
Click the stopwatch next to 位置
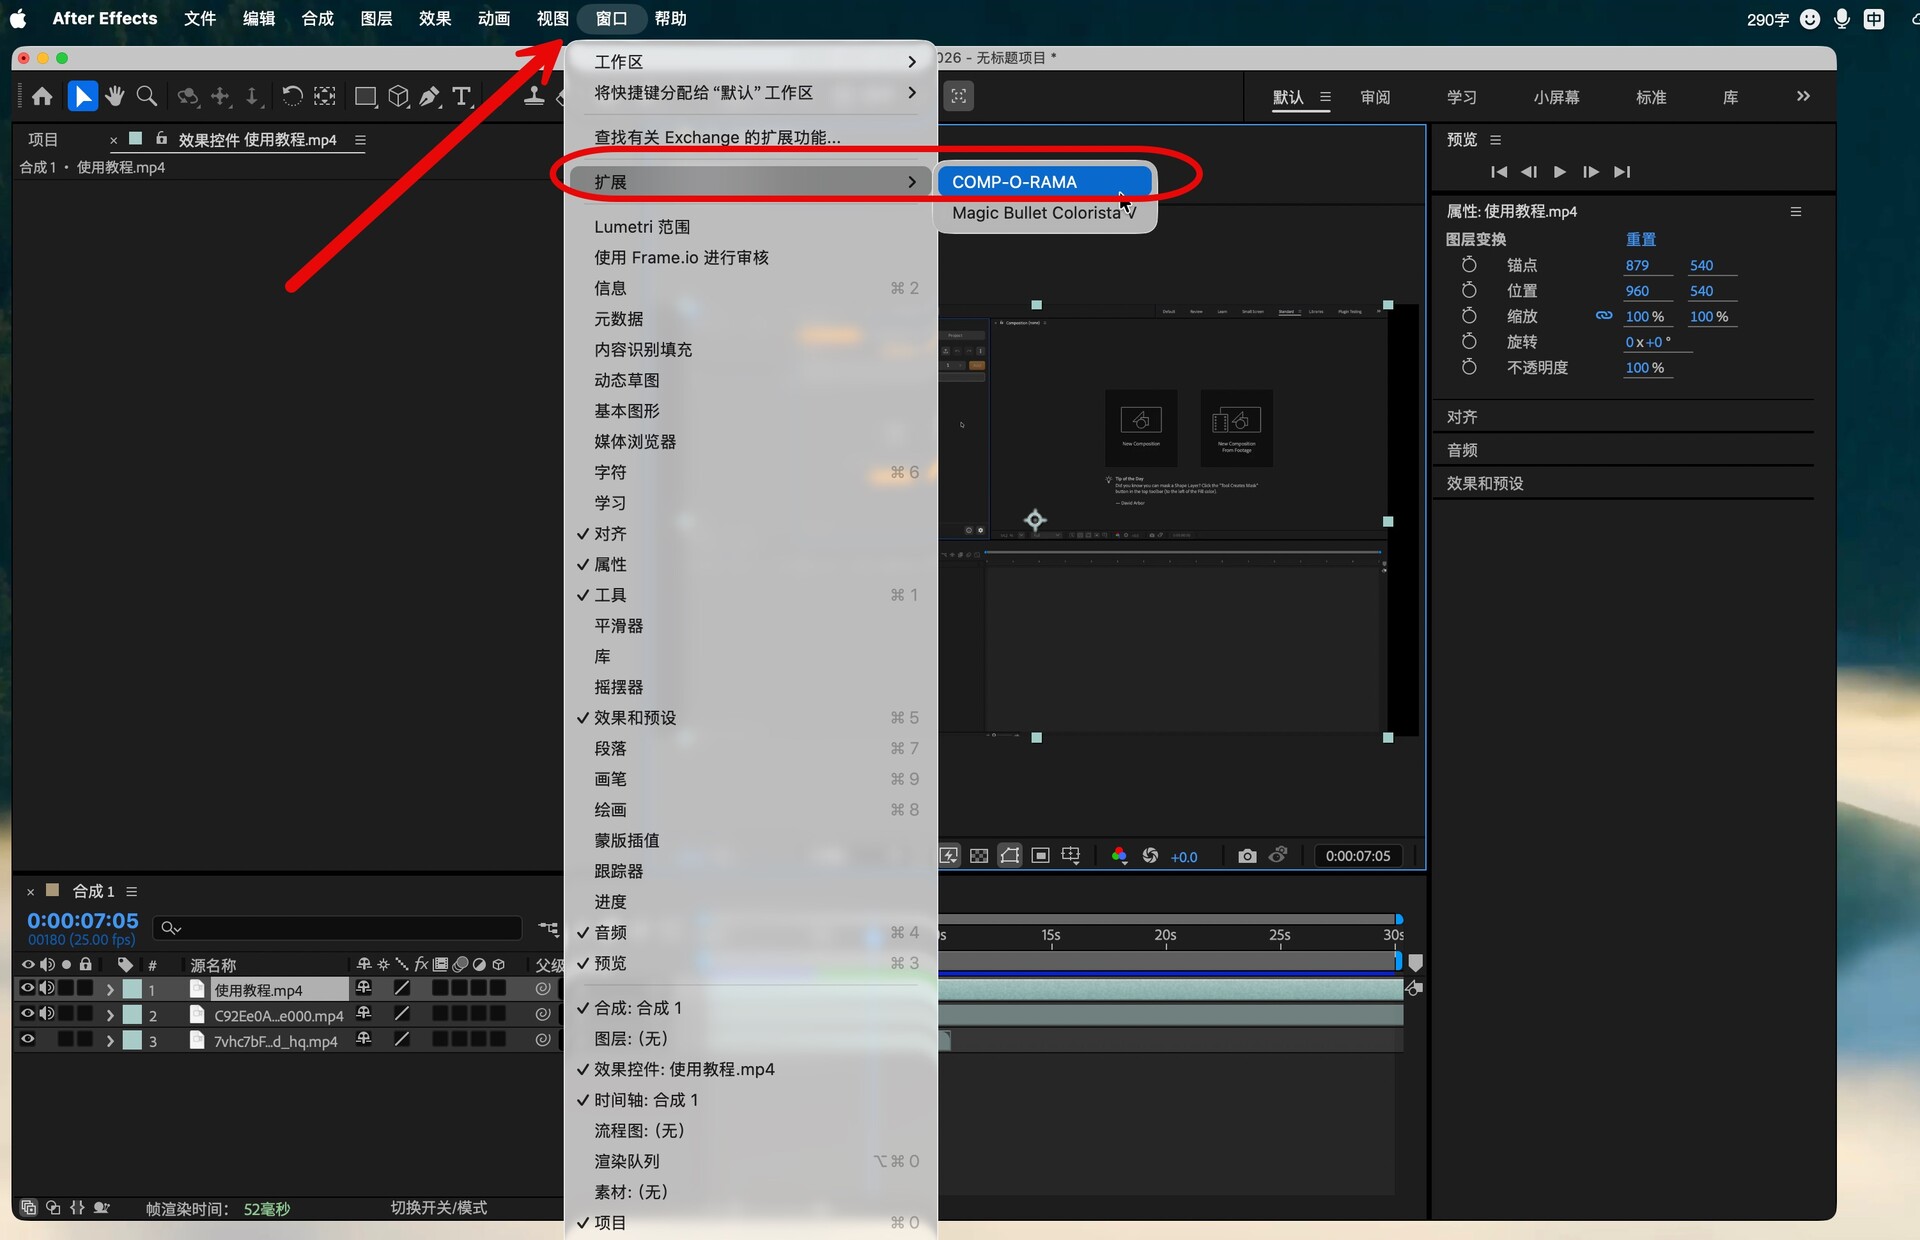pyautogui.click(x=1469, y=290)
